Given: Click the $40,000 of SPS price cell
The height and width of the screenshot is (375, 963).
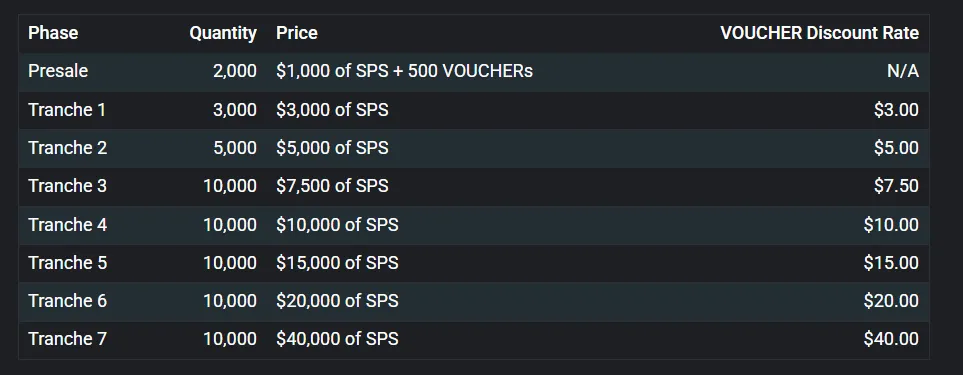Looking at the screenshot, I should pyautogui.click(x=337, y=339).
